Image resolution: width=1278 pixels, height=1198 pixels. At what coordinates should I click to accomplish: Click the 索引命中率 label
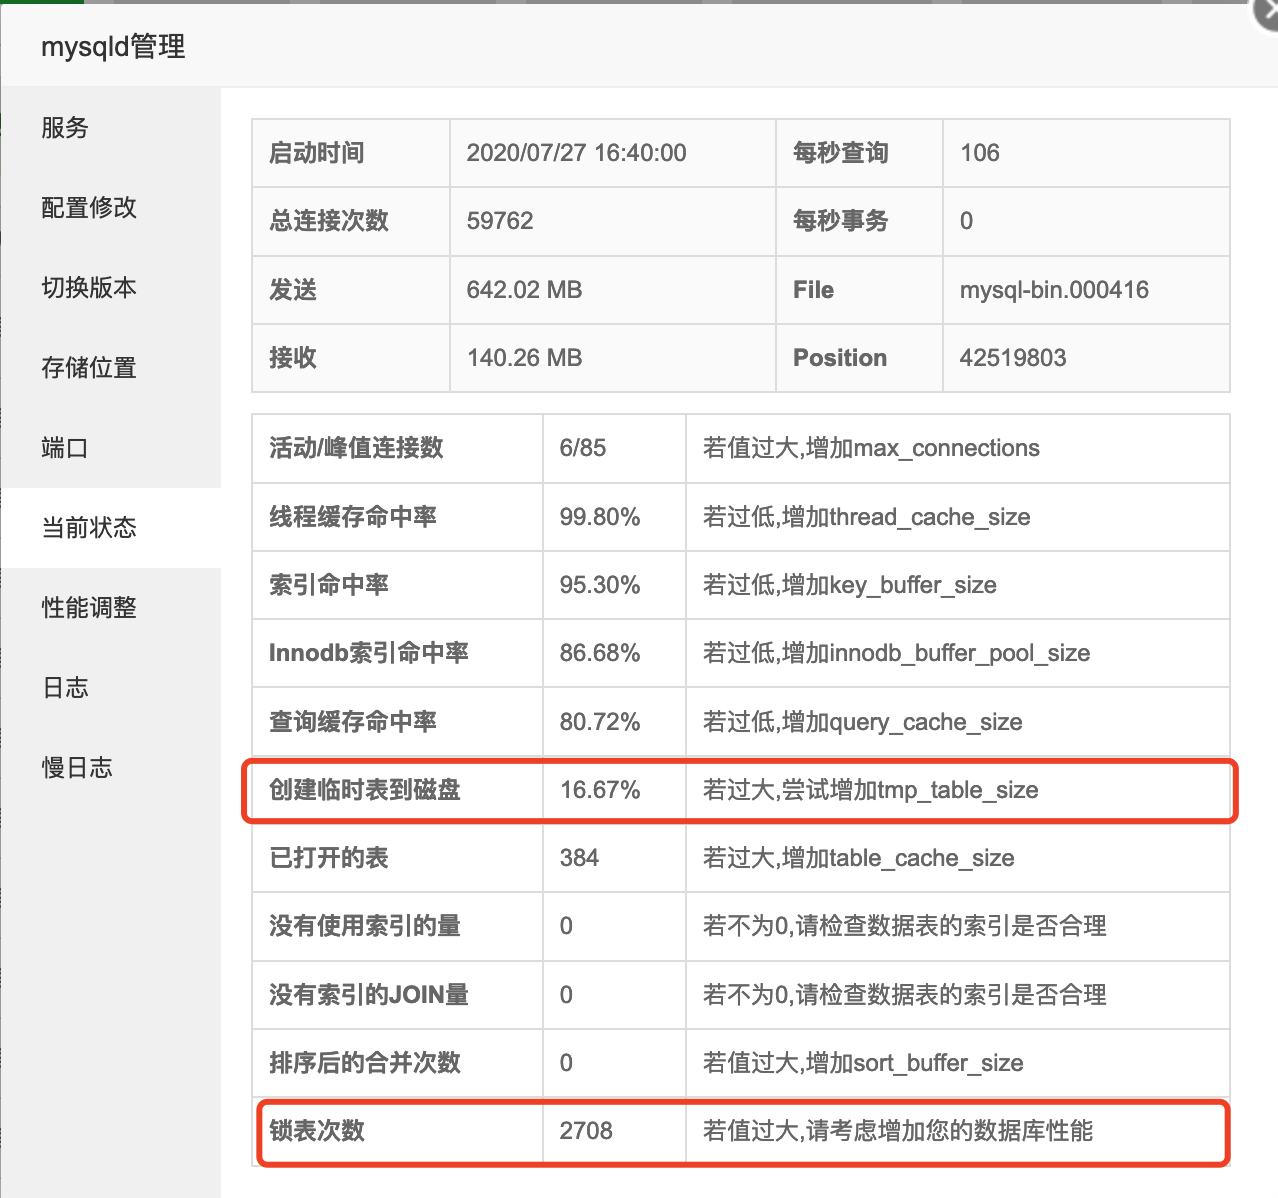[x=329, y=585]
